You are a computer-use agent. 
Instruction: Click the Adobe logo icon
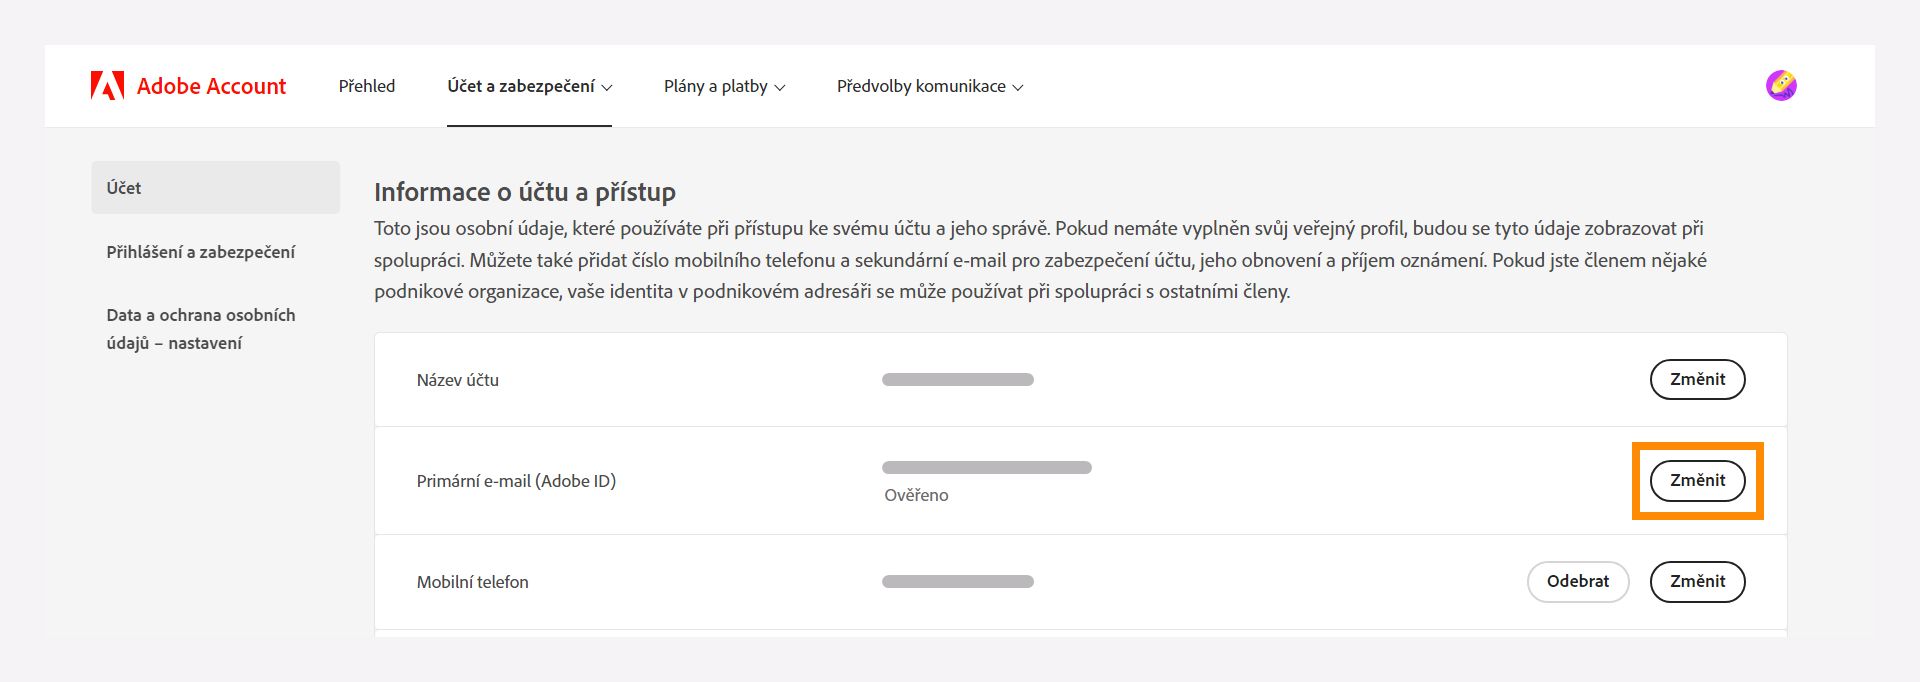click(x=108, y=85)
